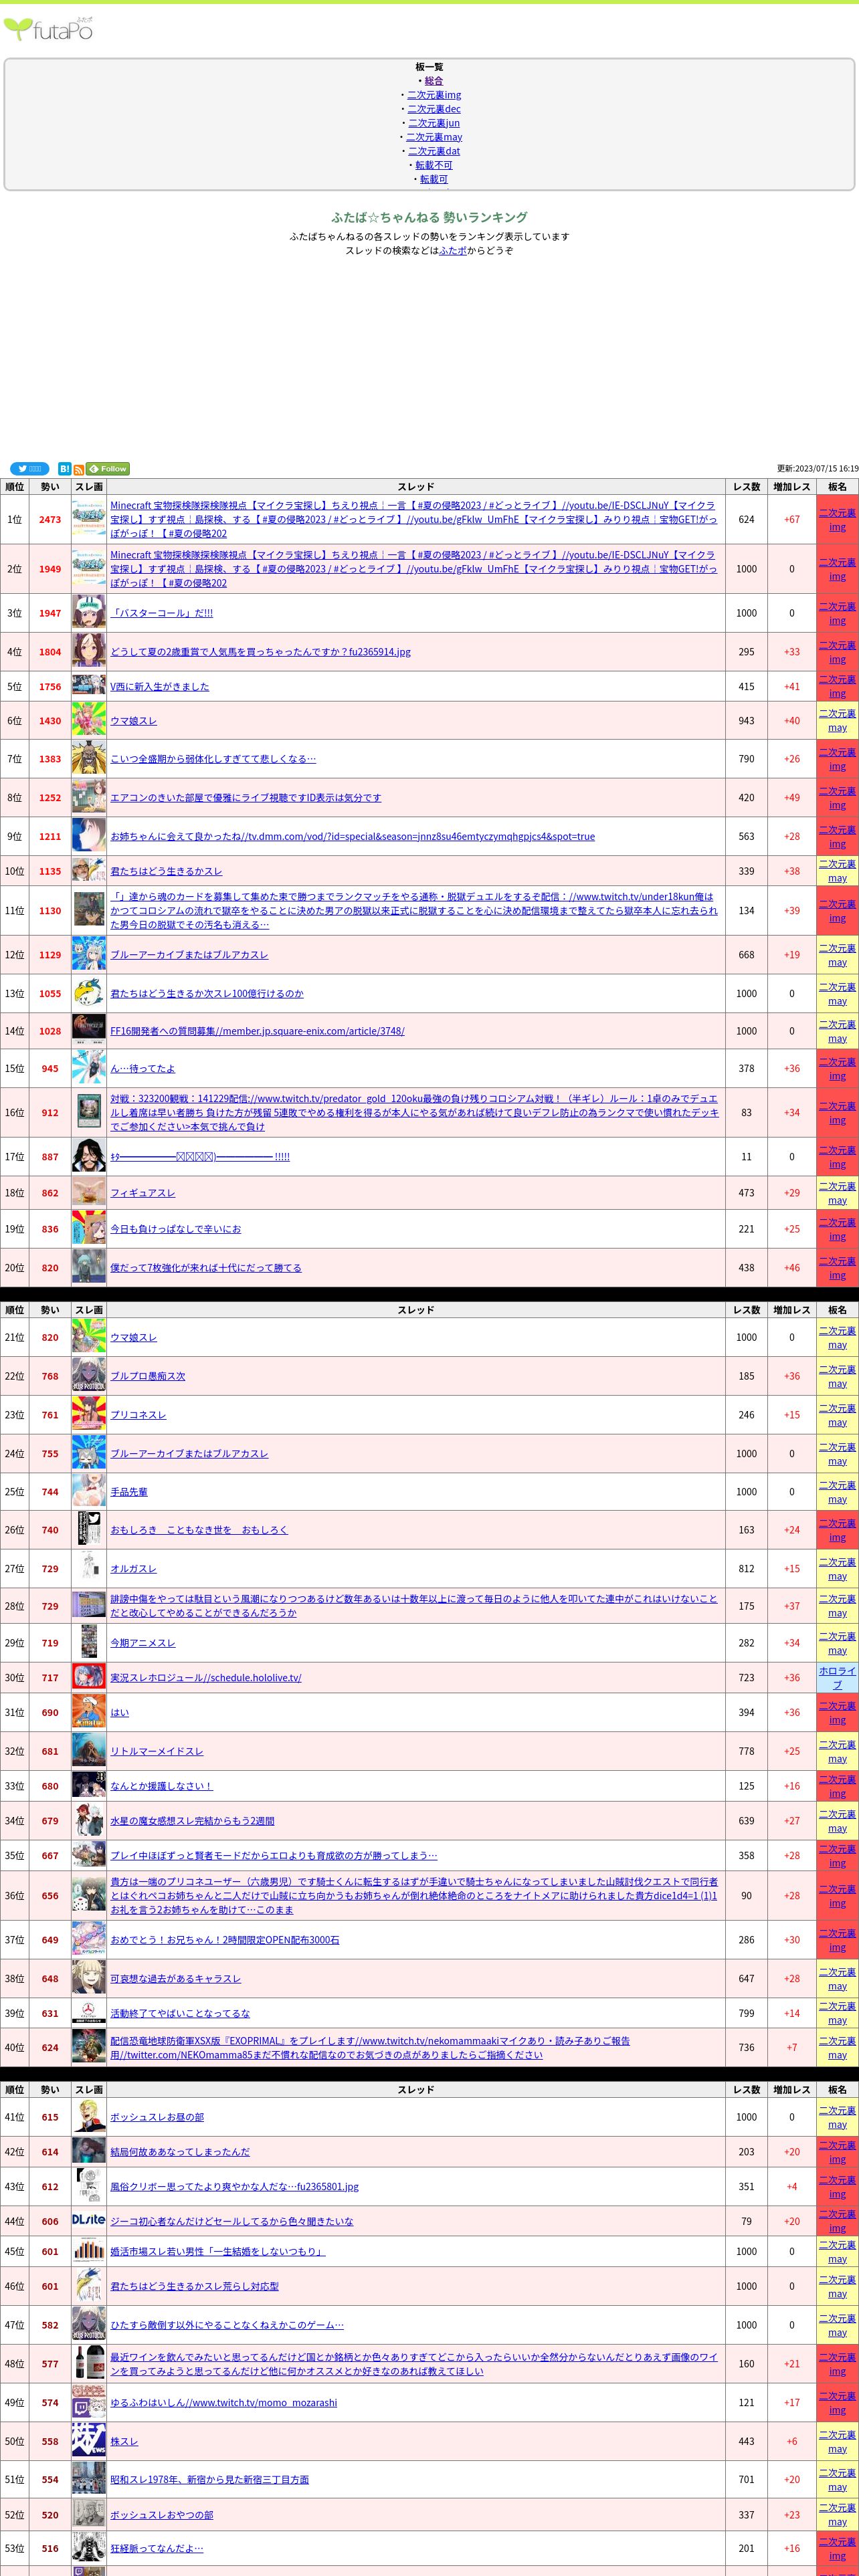Click the Twitter tweet button

pyautogui.click(x=29, y=469)
